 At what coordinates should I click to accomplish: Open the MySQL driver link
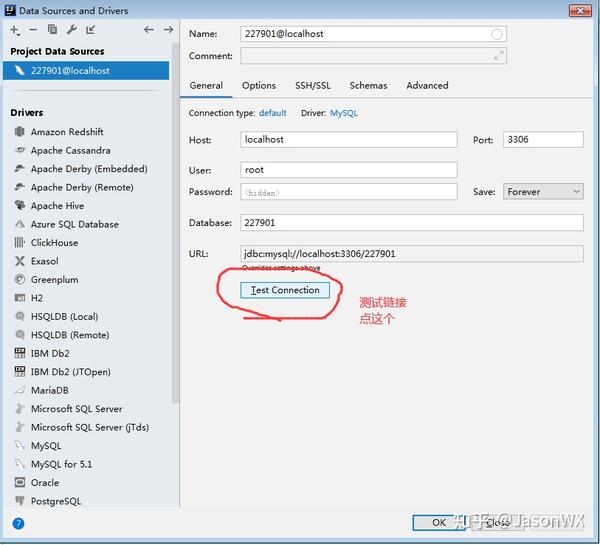pyautogui.click(x=344, y=113)
